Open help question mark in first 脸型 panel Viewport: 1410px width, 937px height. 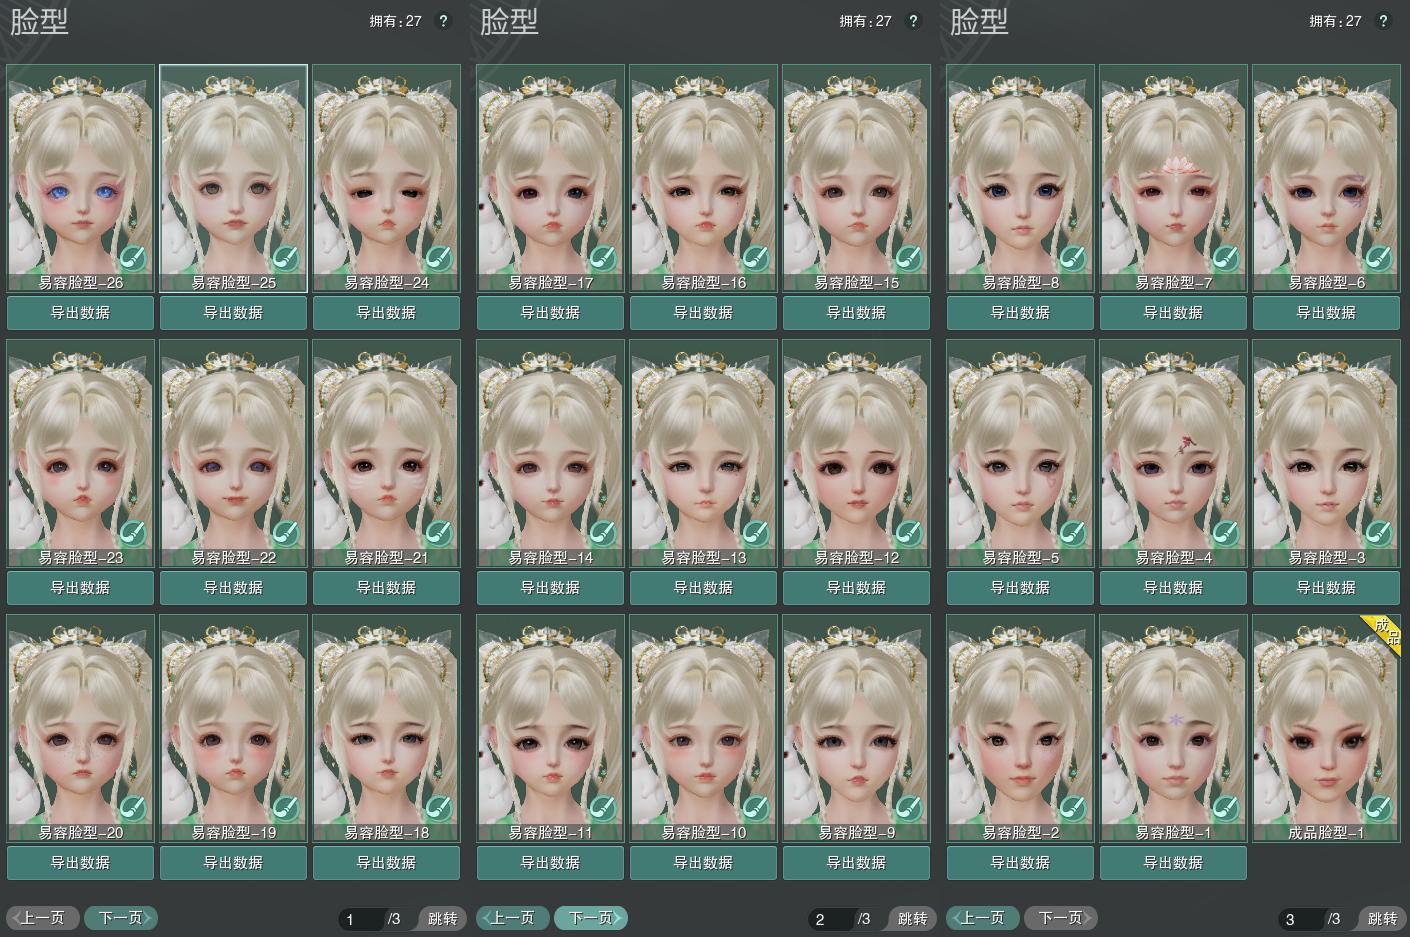443,21
